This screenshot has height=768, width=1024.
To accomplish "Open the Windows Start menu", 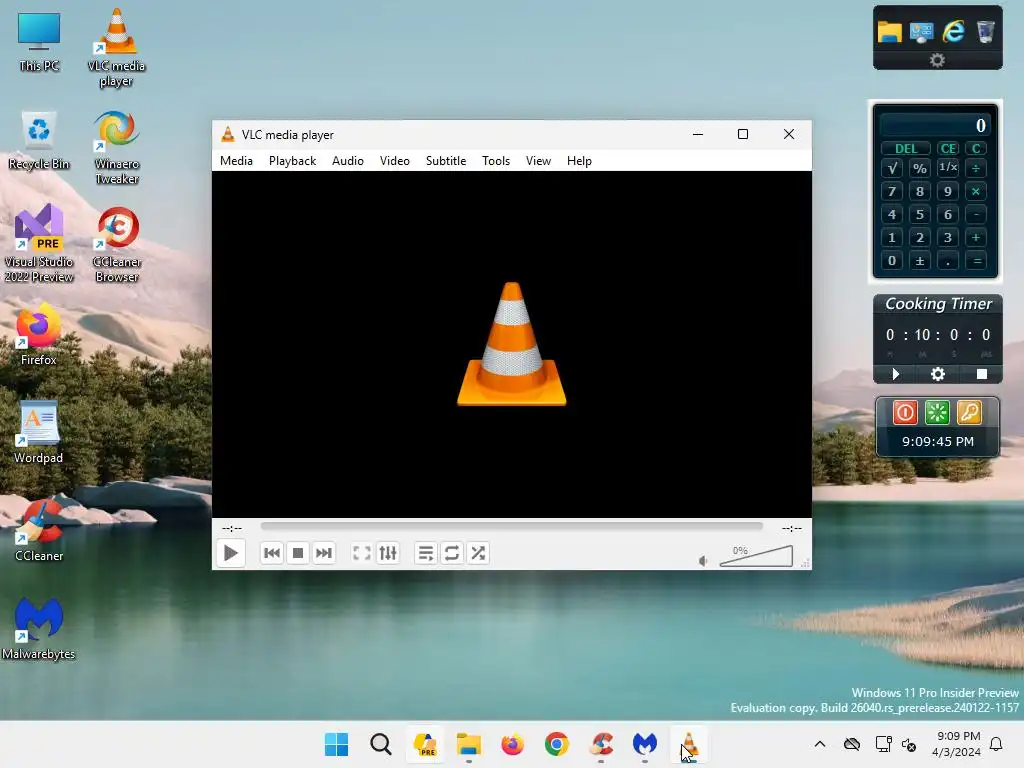I will [337, 744].
